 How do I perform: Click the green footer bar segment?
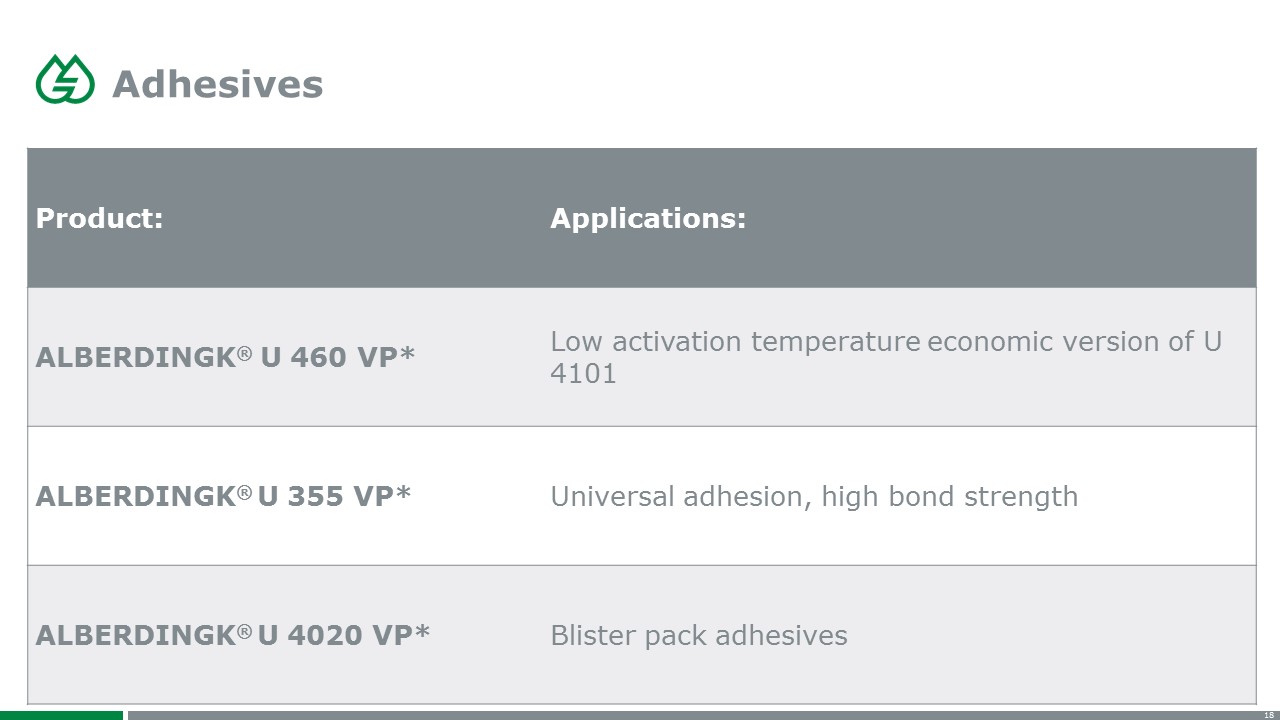click(61, 715)
